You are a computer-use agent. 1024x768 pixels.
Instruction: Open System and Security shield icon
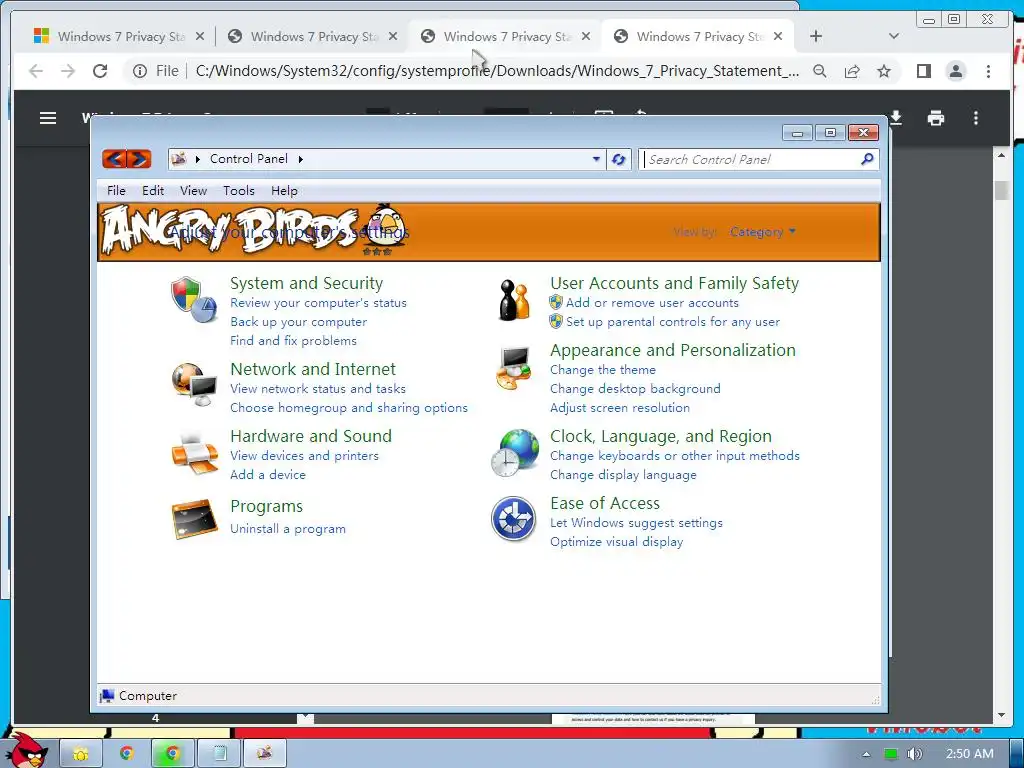(x=194, y=299)
